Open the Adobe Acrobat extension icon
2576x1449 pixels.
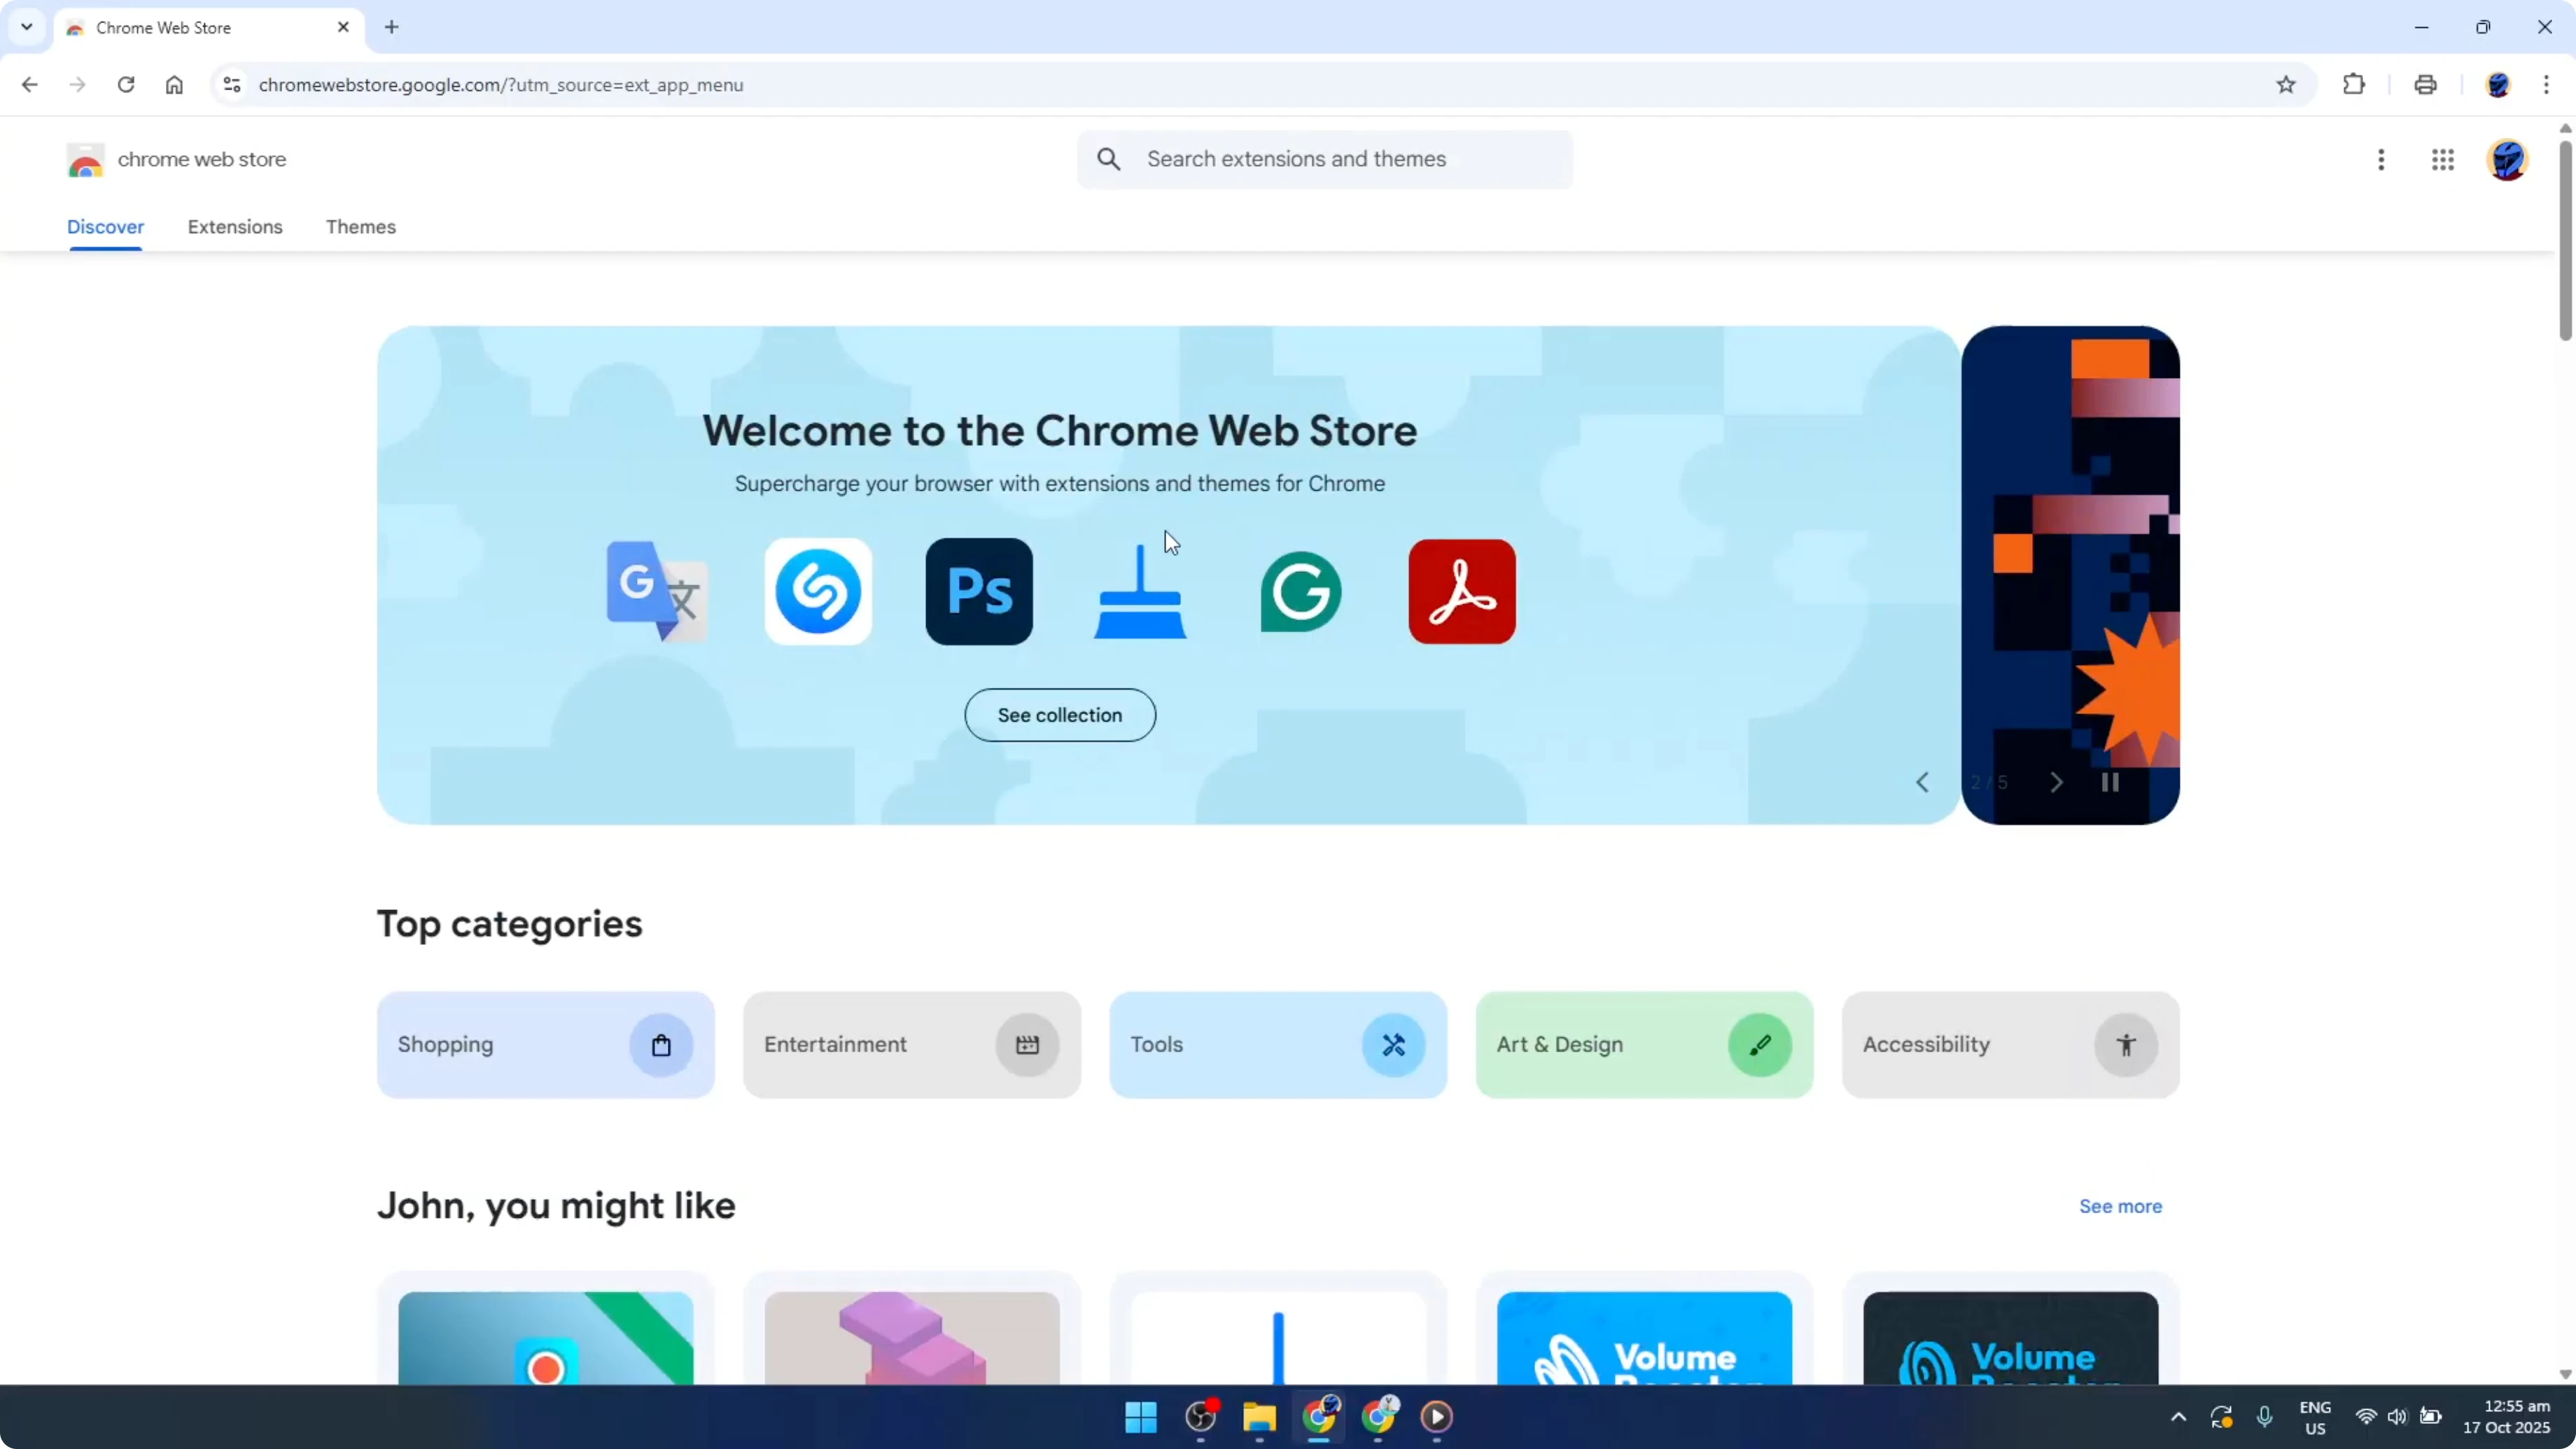[x=1461, y=591]
